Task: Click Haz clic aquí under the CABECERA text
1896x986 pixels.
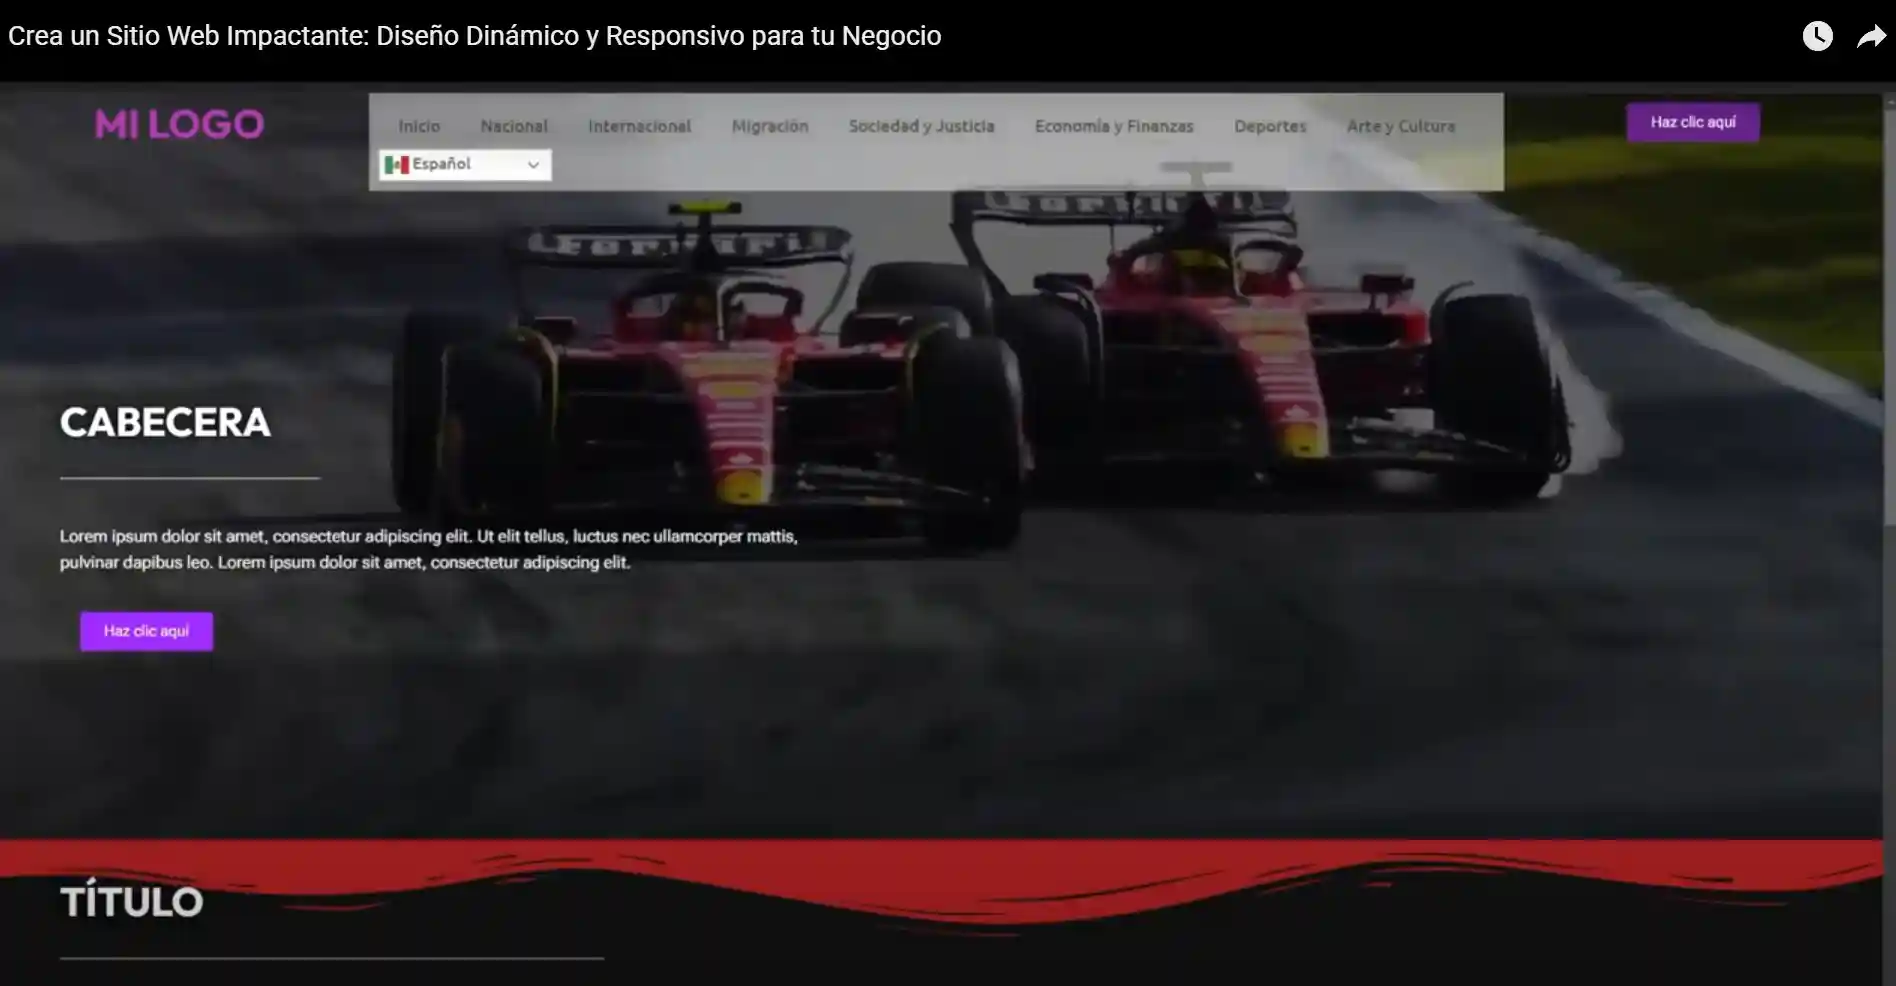Action: [146, 631]
